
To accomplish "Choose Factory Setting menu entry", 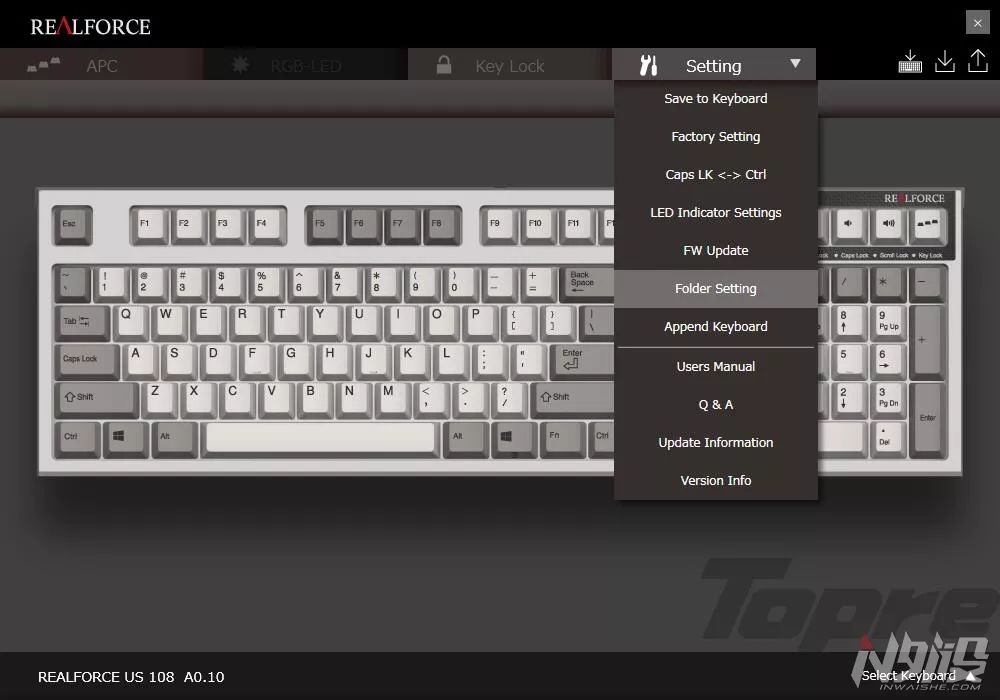I will pos(716,136).
